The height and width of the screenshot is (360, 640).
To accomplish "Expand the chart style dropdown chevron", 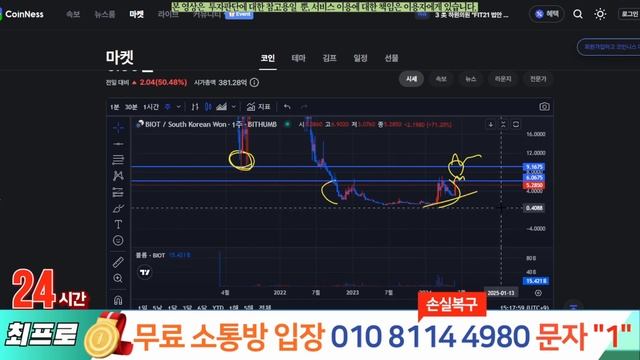I will coord(233,107).
